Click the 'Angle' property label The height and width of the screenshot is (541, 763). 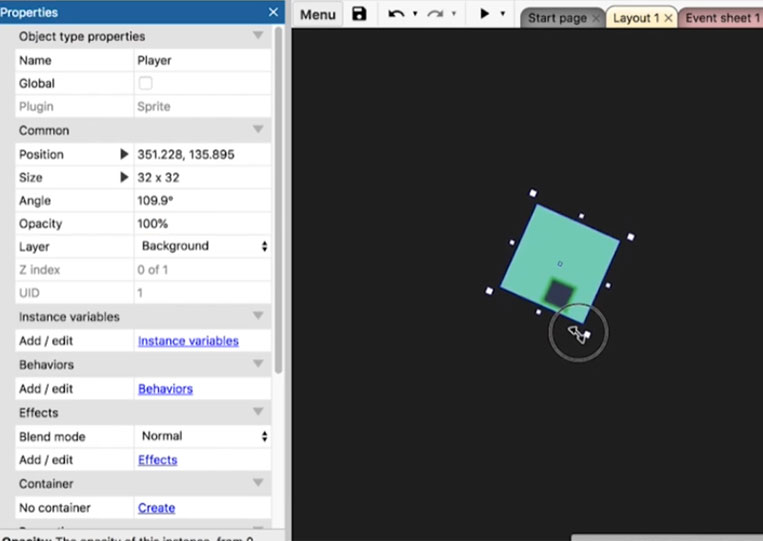(35, 200)
